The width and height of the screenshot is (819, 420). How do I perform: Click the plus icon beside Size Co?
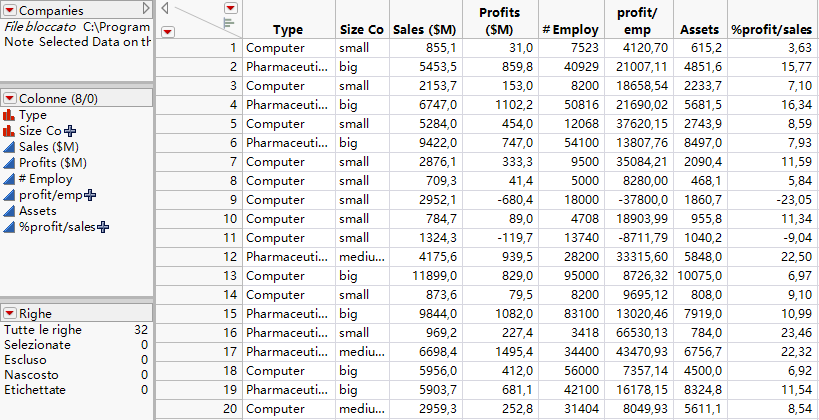[x=70, y=131]
